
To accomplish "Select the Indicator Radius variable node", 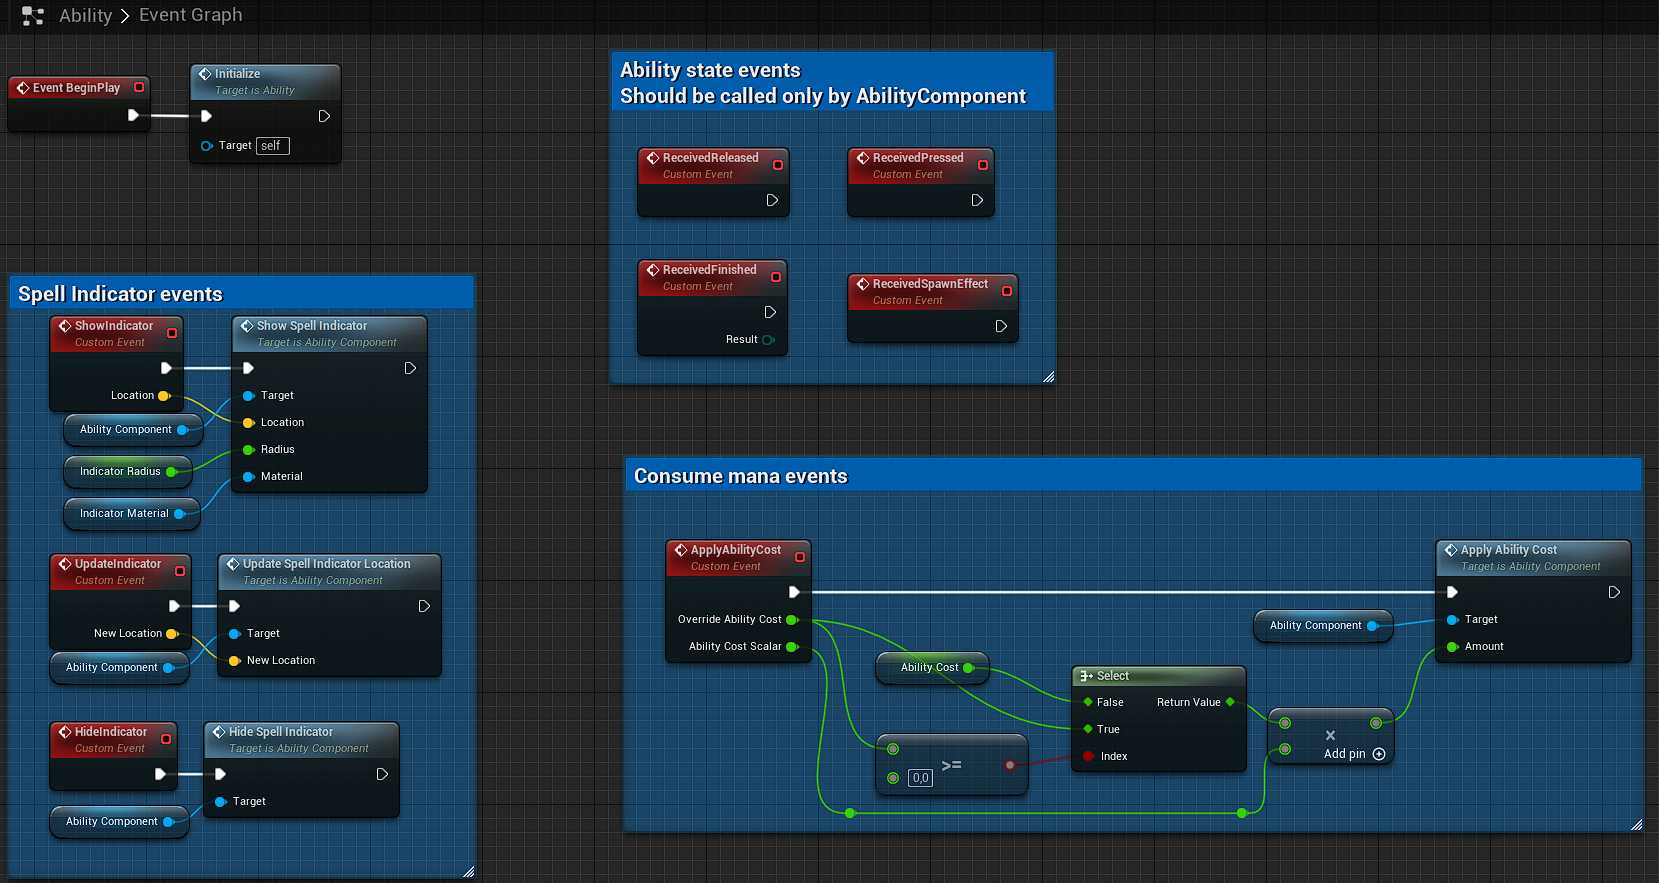I will (x=120, y=471).
